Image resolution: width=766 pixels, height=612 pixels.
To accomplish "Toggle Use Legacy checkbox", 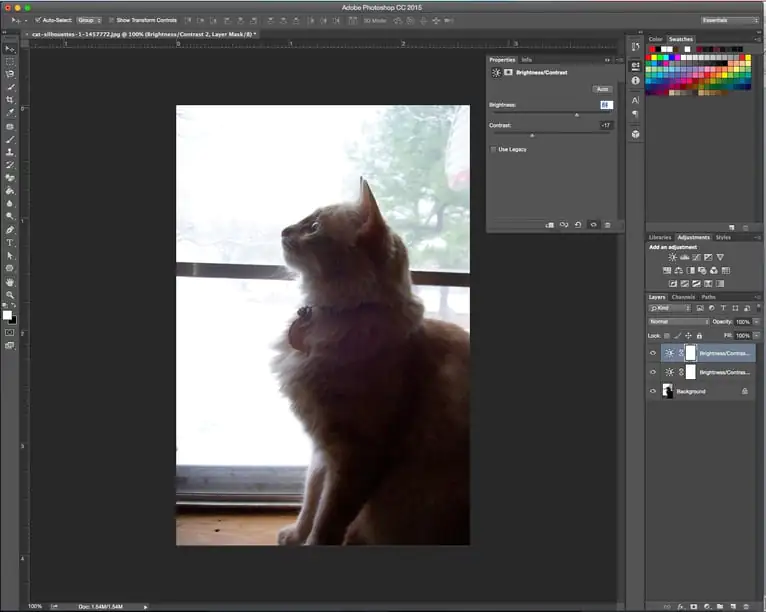I will 493,149.
